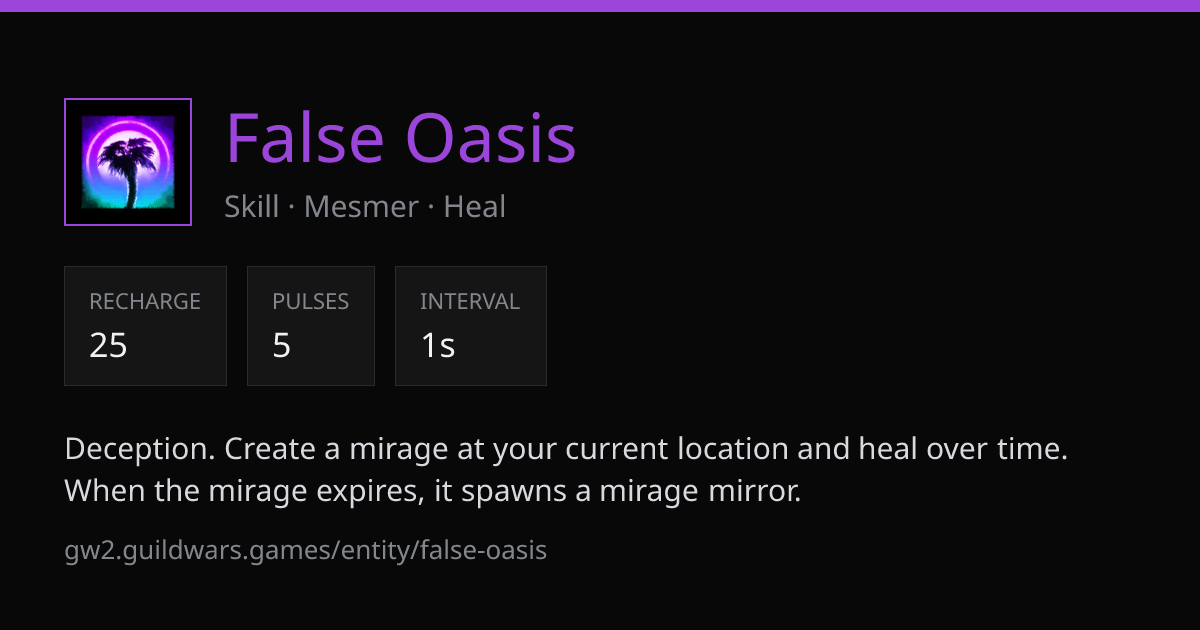Screen dimensions: 1200x630
Task: Click the INTERVAL label text
Action: 470,301
